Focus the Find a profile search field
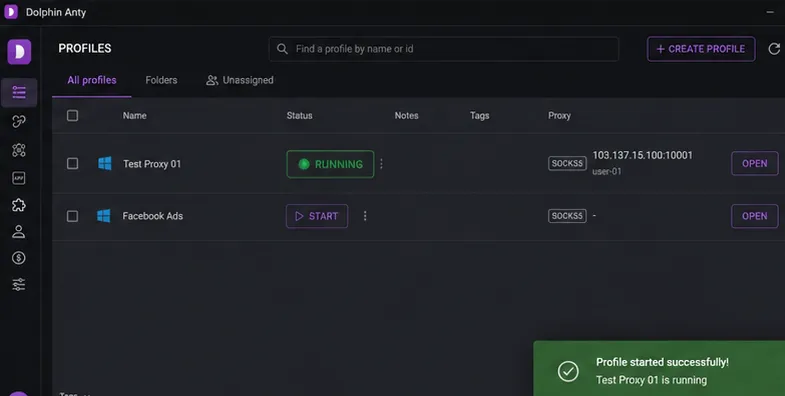This screenshot has width=785, height=396. point(444,49)
